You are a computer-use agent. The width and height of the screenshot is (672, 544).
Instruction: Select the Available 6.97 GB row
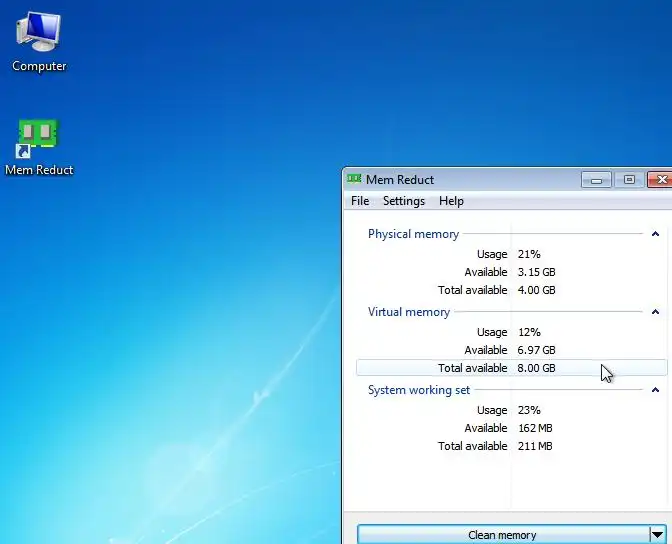point(511,350)
